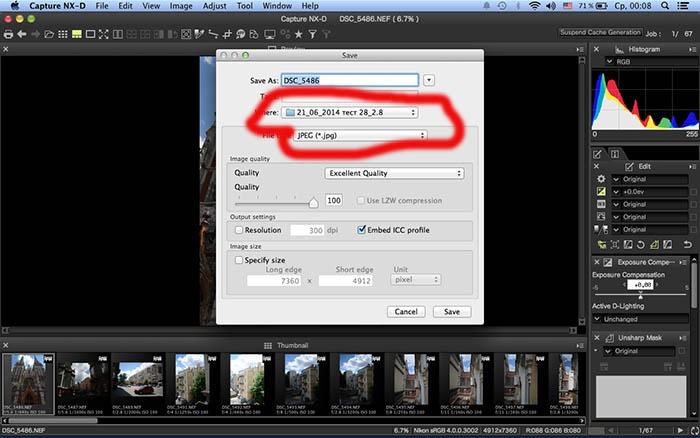Select the DSC_5486.NEF cathedral thumbnail

pos(28,384)
